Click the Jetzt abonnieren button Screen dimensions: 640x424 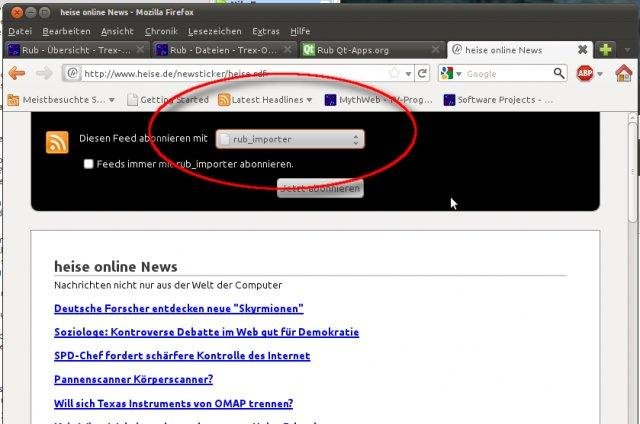pyautogui.click(x=320, y=188)
